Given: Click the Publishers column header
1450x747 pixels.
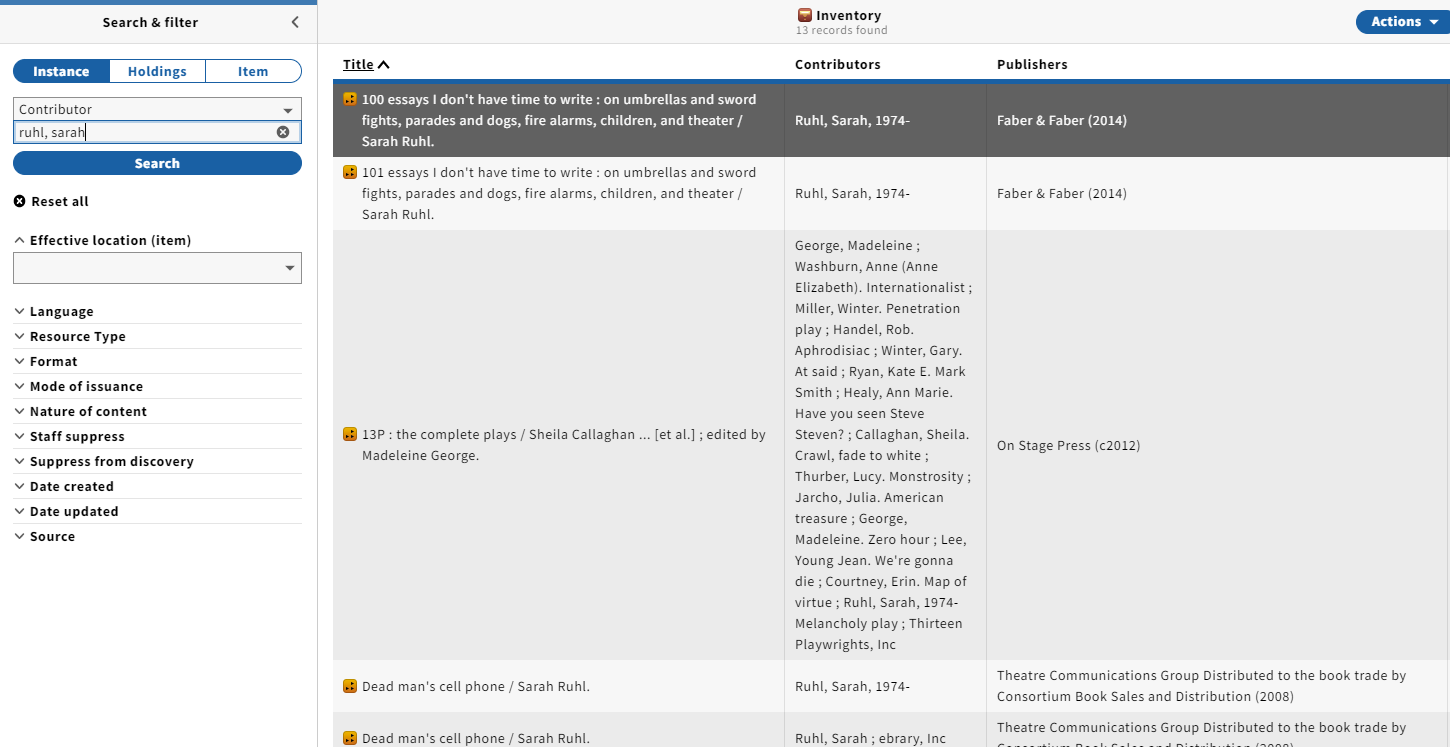Looking at the screenshot, I should pos(1032,64).
